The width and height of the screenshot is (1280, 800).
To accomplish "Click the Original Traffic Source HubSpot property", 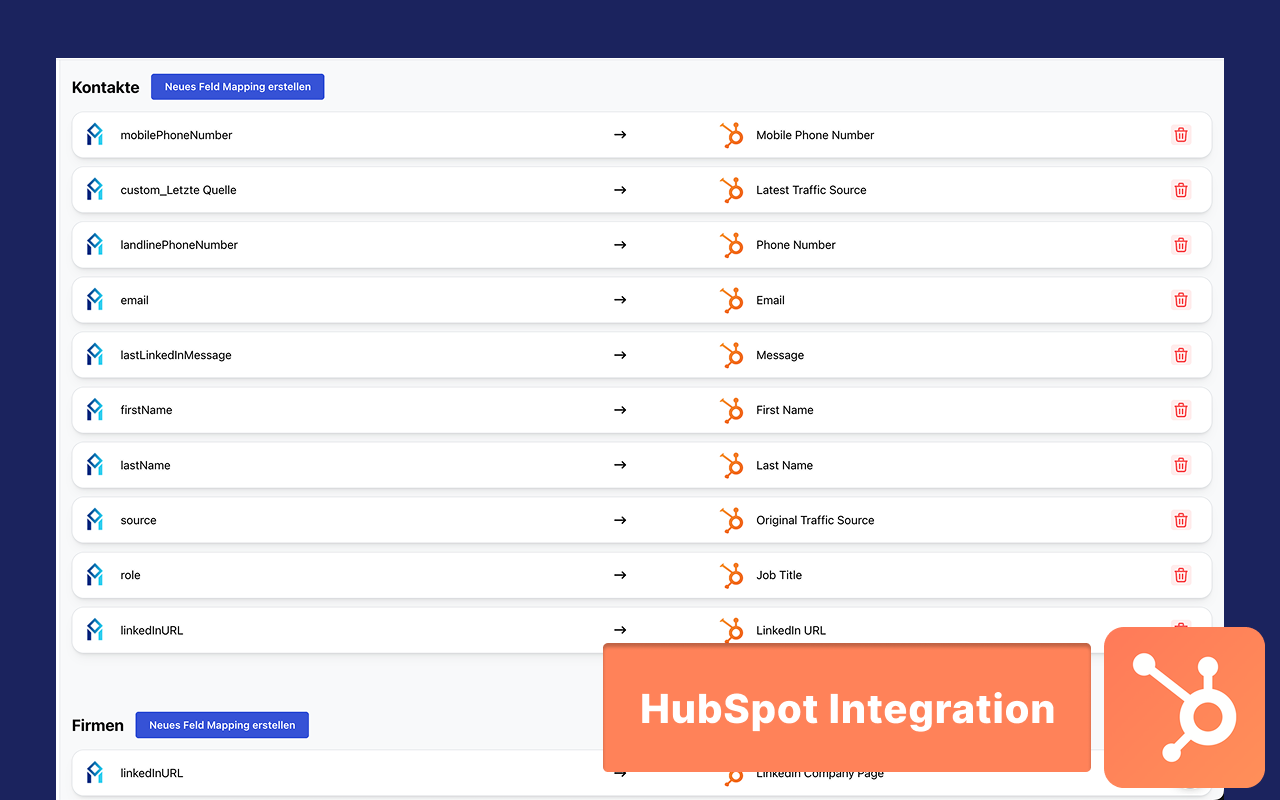I will [815, 520].
